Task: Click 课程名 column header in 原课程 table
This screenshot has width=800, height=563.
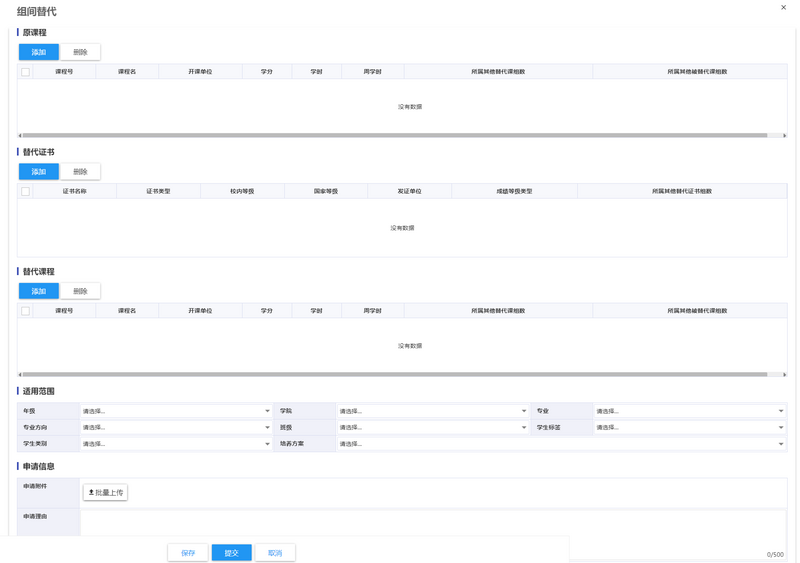Action: click(127, 72)
